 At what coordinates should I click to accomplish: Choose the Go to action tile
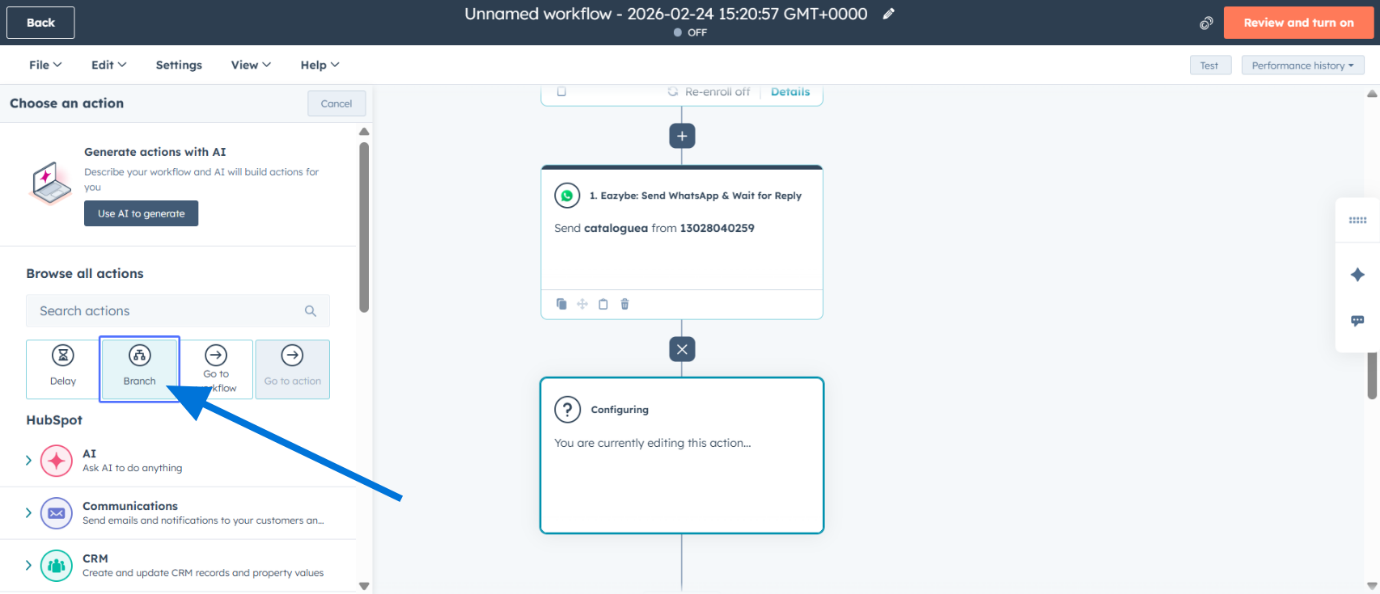[292, 369]
